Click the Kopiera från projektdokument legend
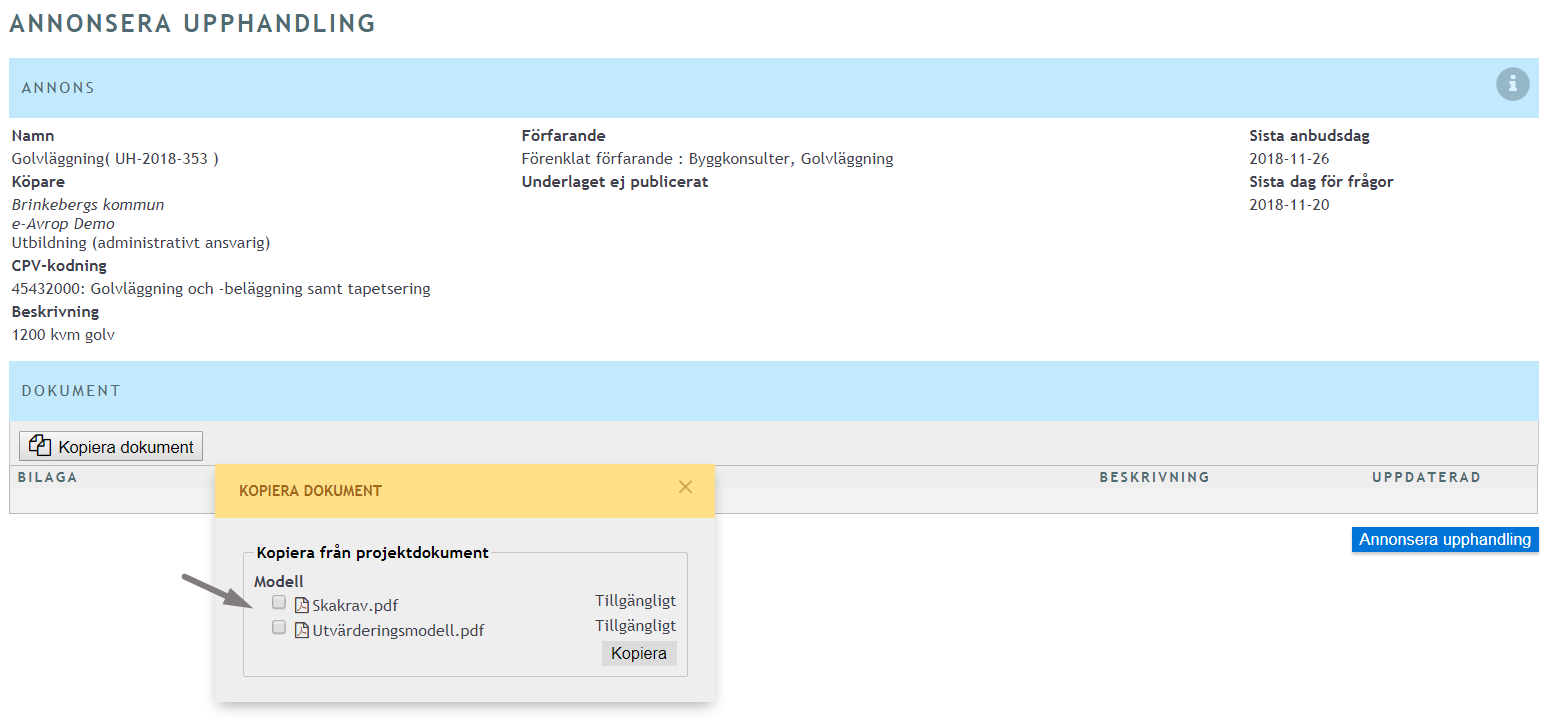1551x725 pixels. click(372, 552)
